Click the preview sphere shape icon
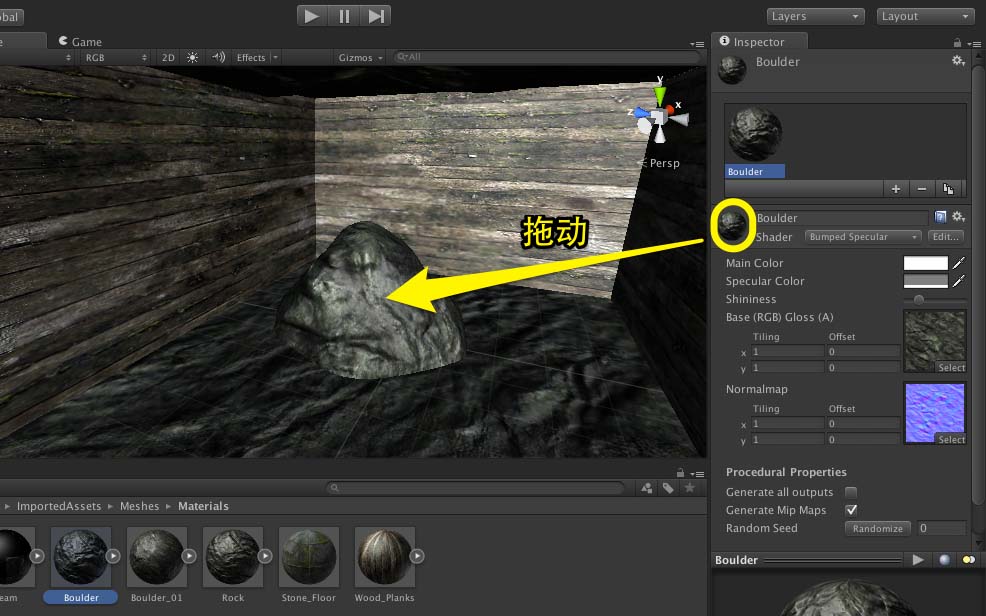The height and width of the screenshot is (616, 986). [x=944, y=560]
